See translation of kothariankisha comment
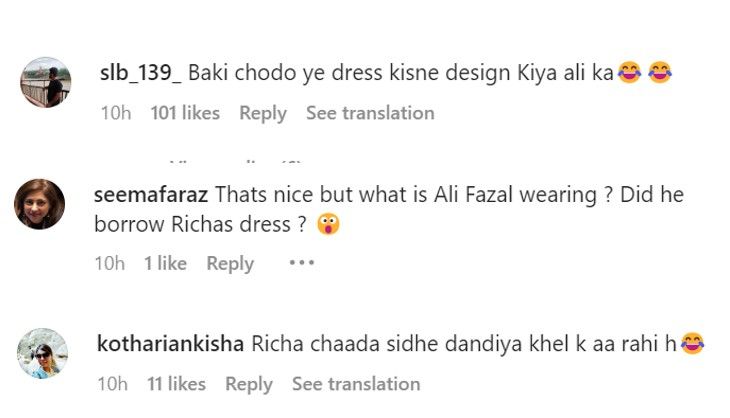The image size is (730, 418). tap(356, 384)
